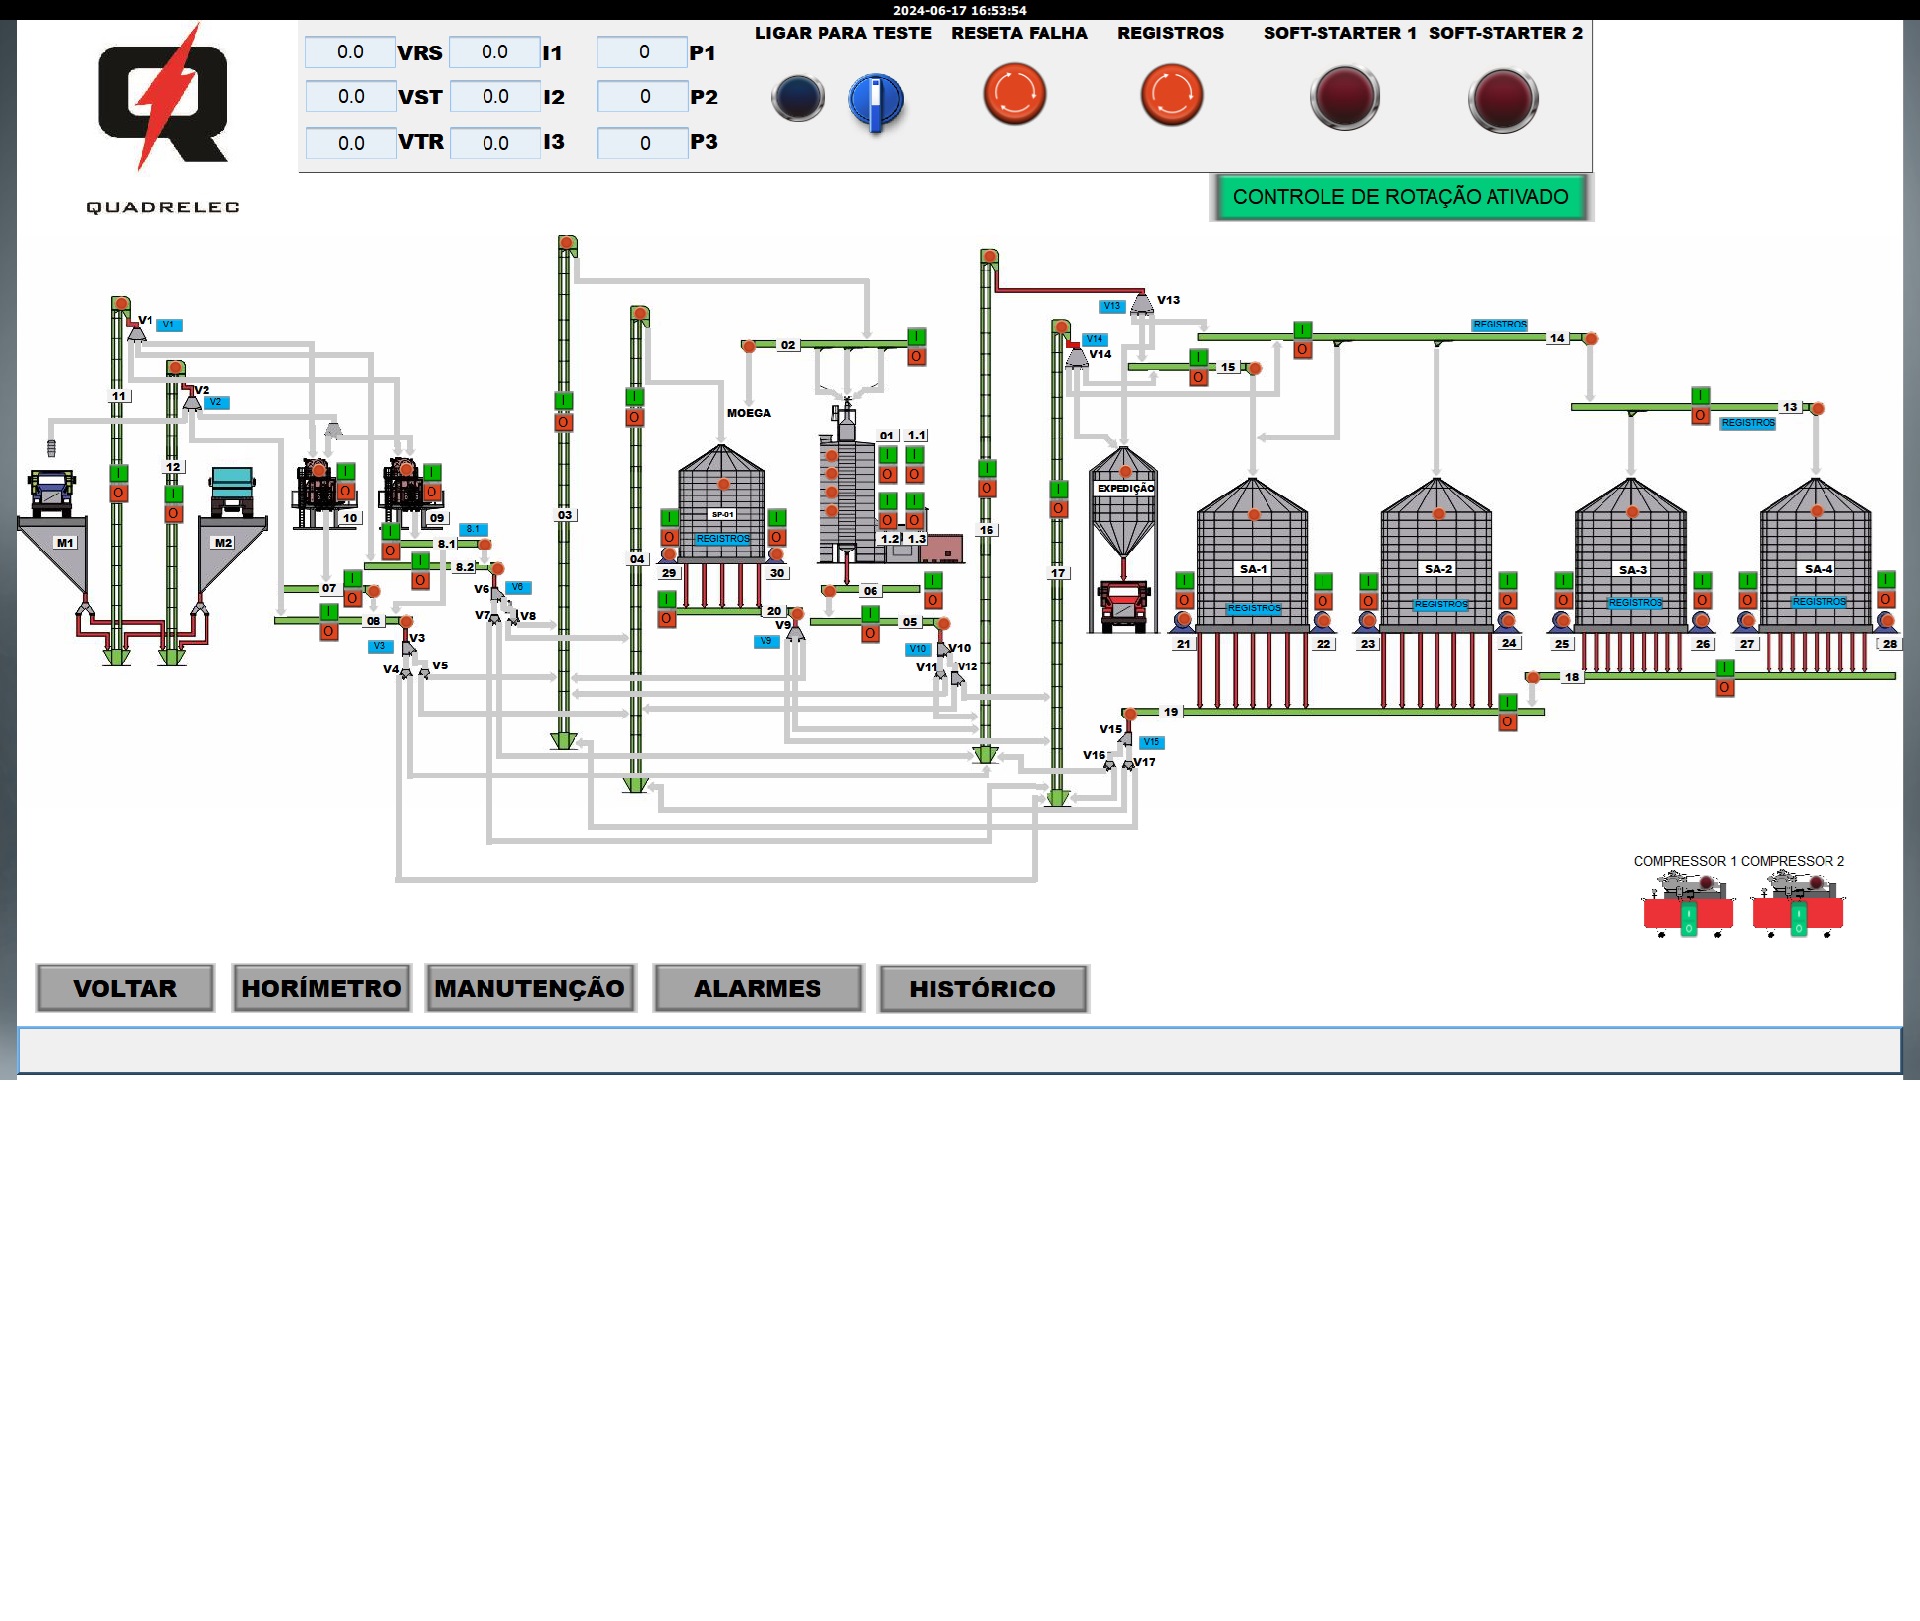Open the HISTÓRICO screen
This screenshot has width=1920, height=1621.
[x=982, y=989]
